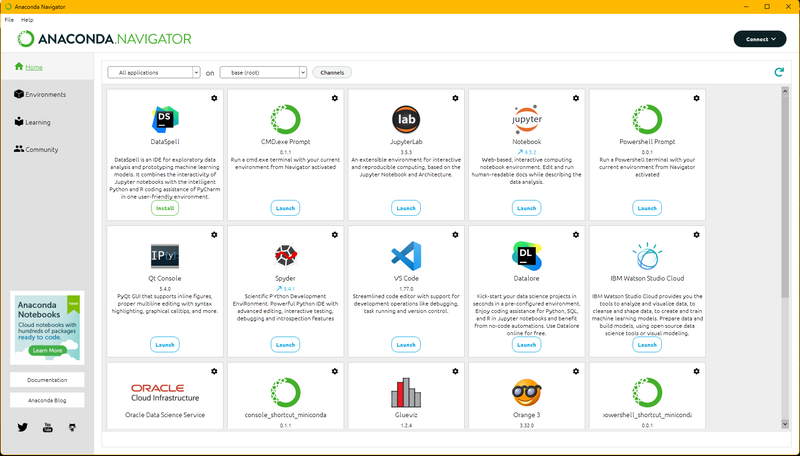Open DataSpell settings gear
The width and height of the screenshot is (800, 456).
pyautogui.click(x=214, y=98)
